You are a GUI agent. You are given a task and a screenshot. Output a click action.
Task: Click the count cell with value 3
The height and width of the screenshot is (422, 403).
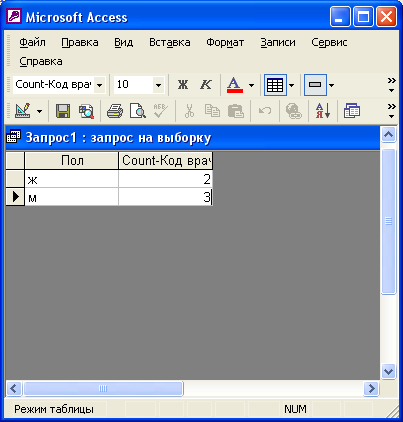click(166, 197)
